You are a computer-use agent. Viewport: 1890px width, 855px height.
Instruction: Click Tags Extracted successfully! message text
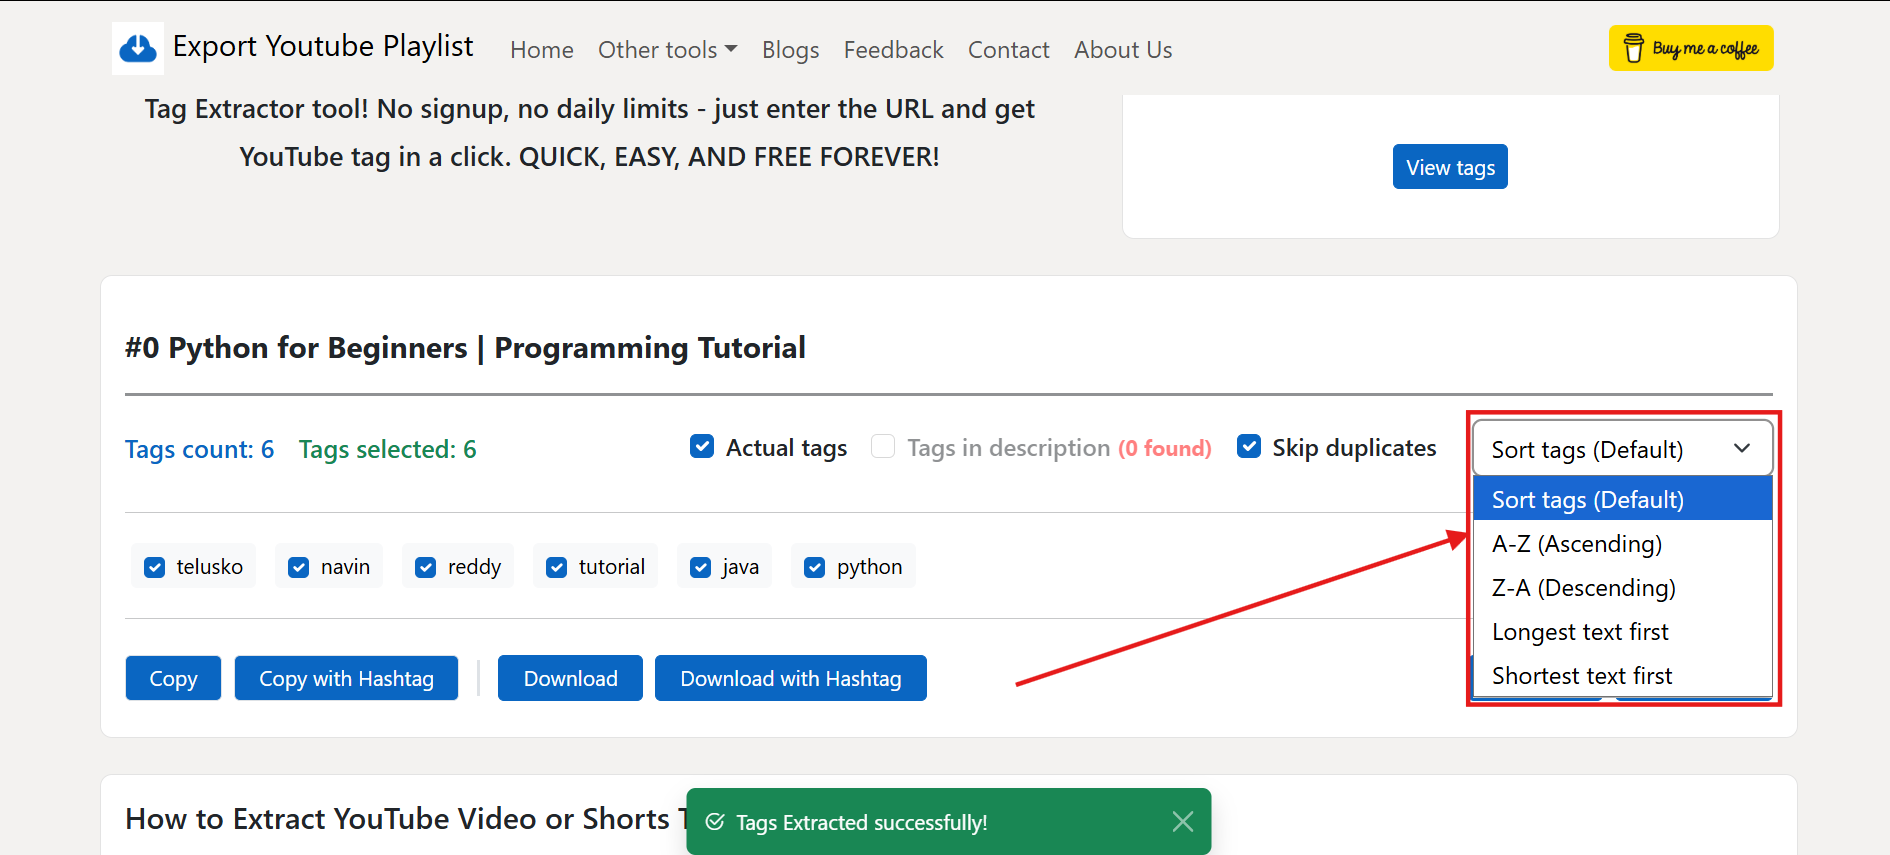point(861,822)
